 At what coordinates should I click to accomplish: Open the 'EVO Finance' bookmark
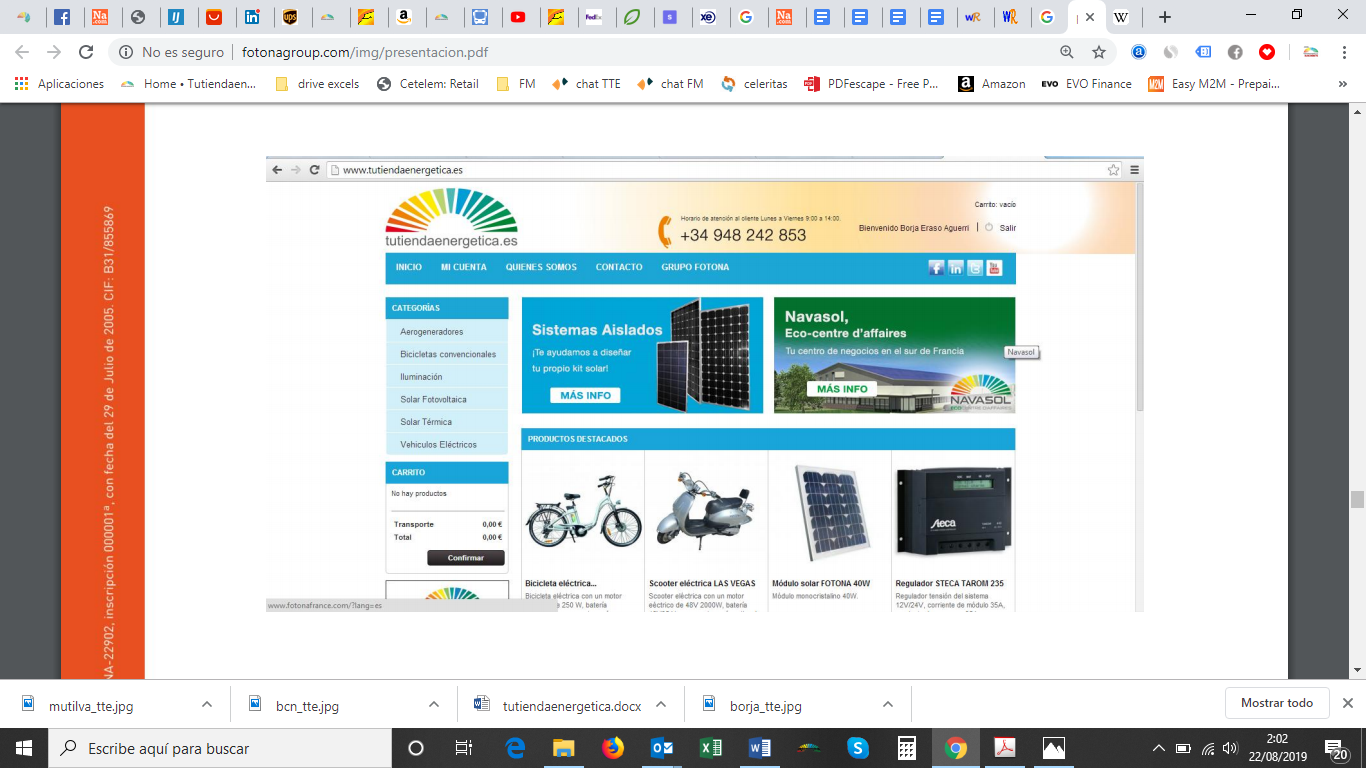[x=1087, y=84]
